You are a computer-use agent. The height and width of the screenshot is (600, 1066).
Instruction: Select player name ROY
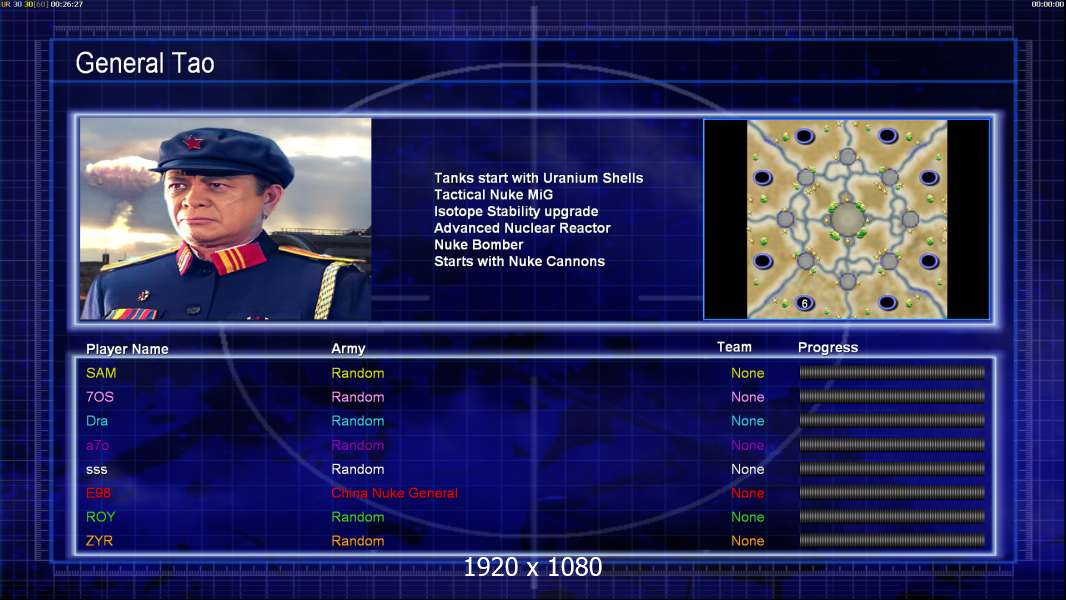(x=100, y=517)
